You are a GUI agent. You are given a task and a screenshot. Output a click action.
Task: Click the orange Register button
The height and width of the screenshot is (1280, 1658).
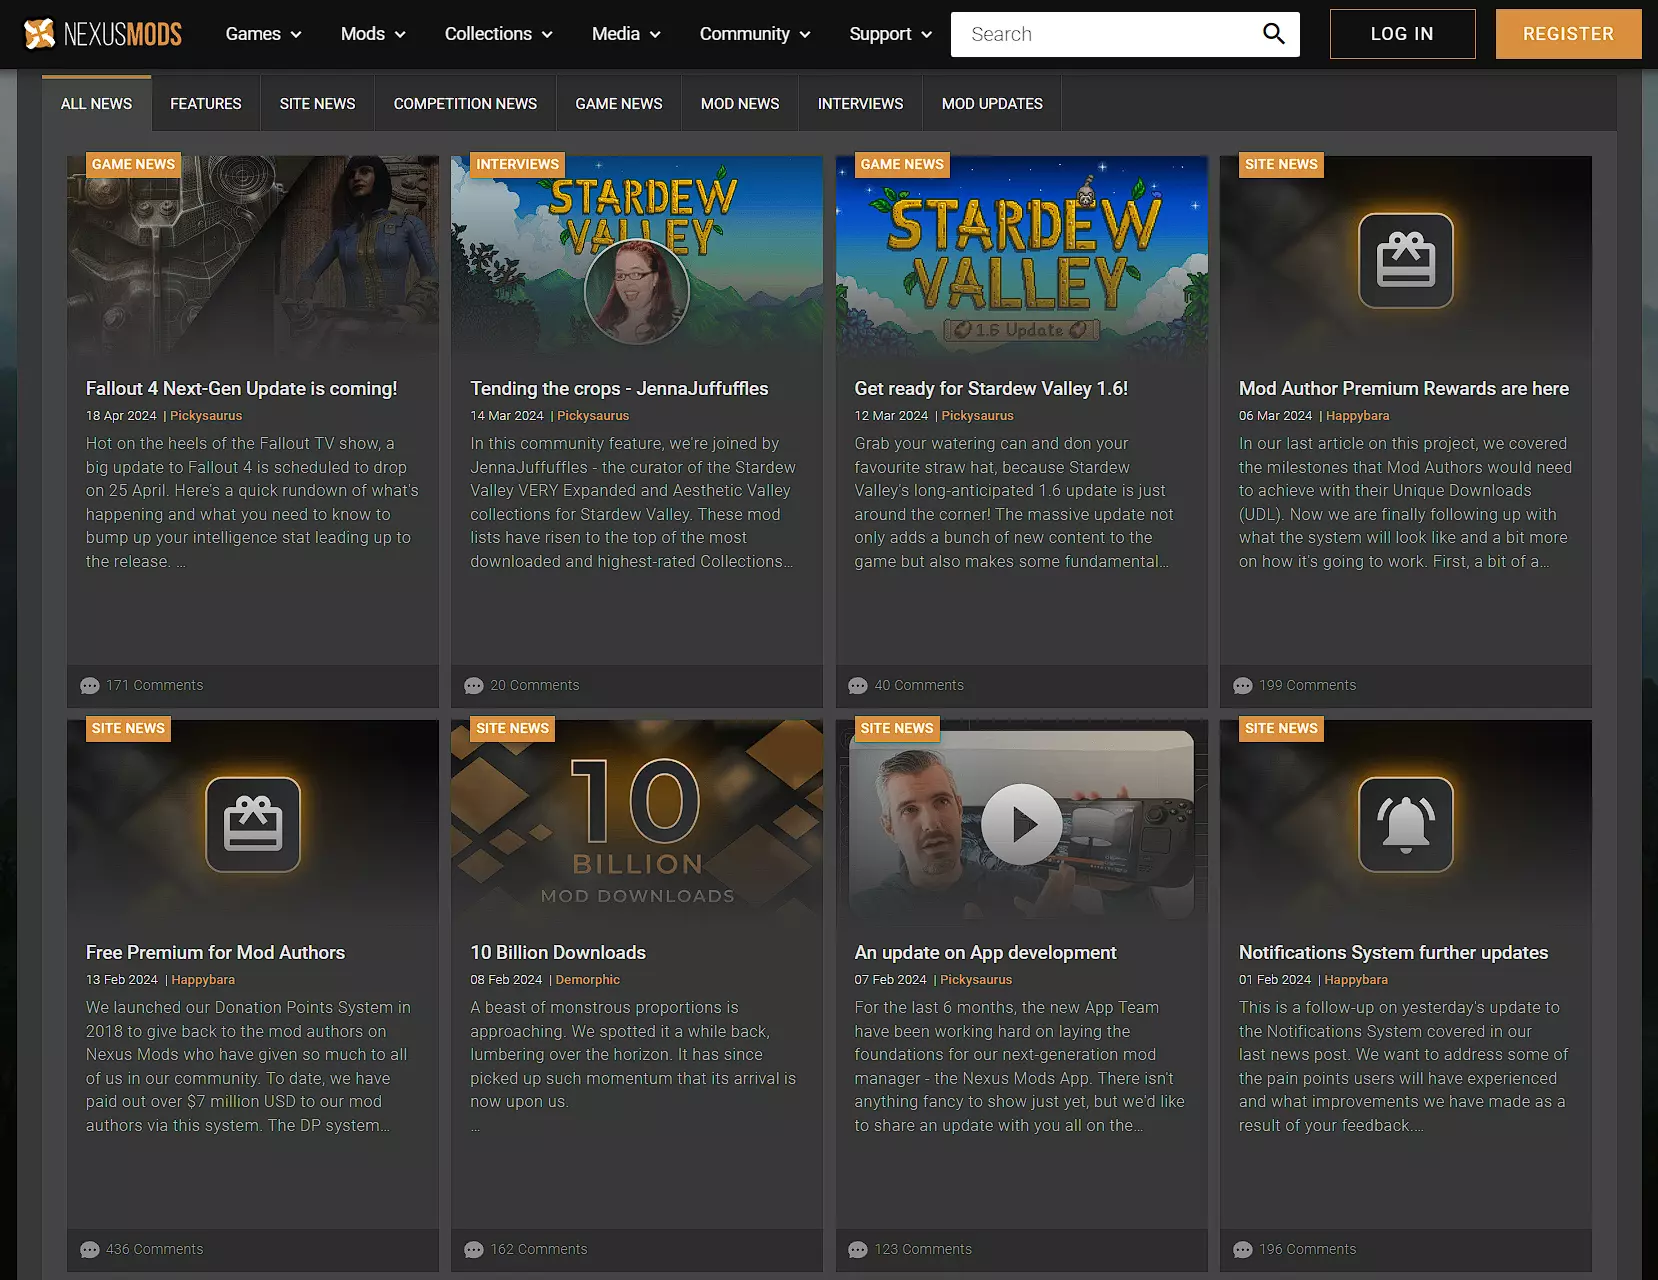[1568, 34]
